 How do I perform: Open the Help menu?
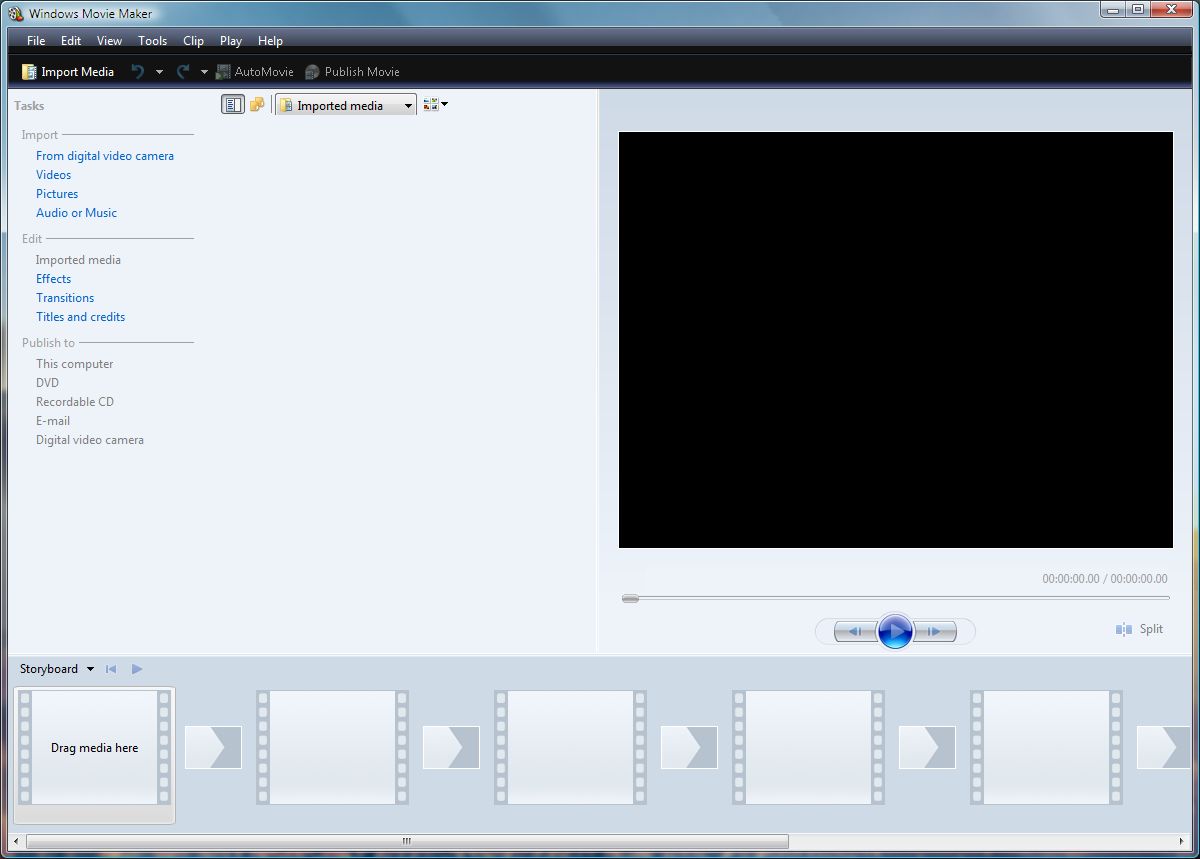(x=270, y=41)
